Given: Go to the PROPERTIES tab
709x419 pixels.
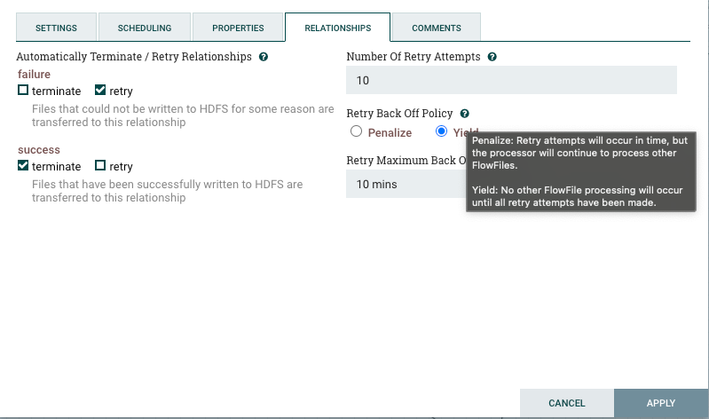Looking at the screenshot, I should 238,28.
